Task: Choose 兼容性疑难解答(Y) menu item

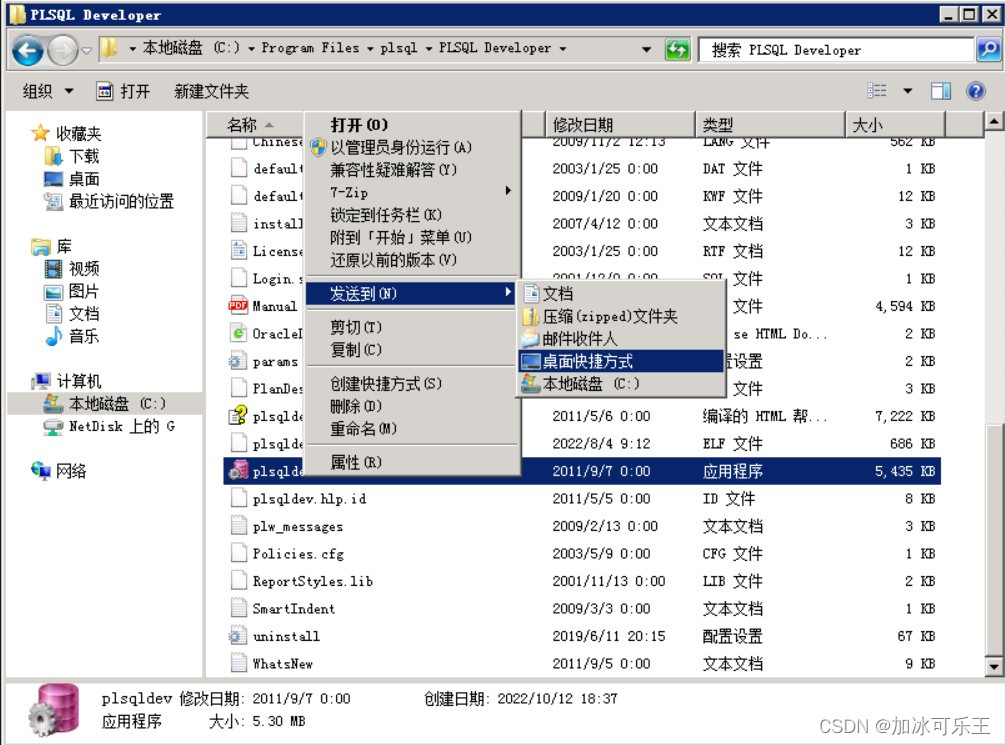Action: tap(412, 169)
